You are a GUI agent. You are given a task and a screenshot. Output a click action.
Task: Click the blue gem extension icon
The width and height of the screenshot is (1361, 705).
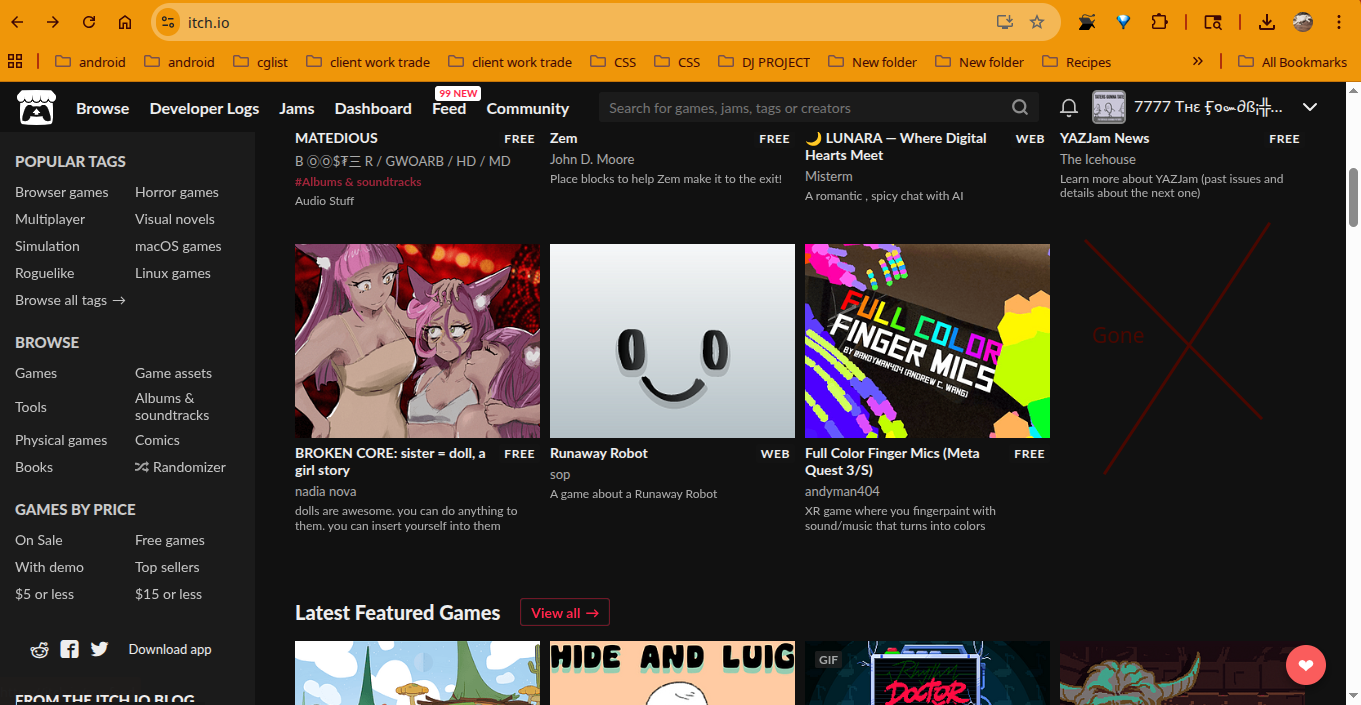1123,22
